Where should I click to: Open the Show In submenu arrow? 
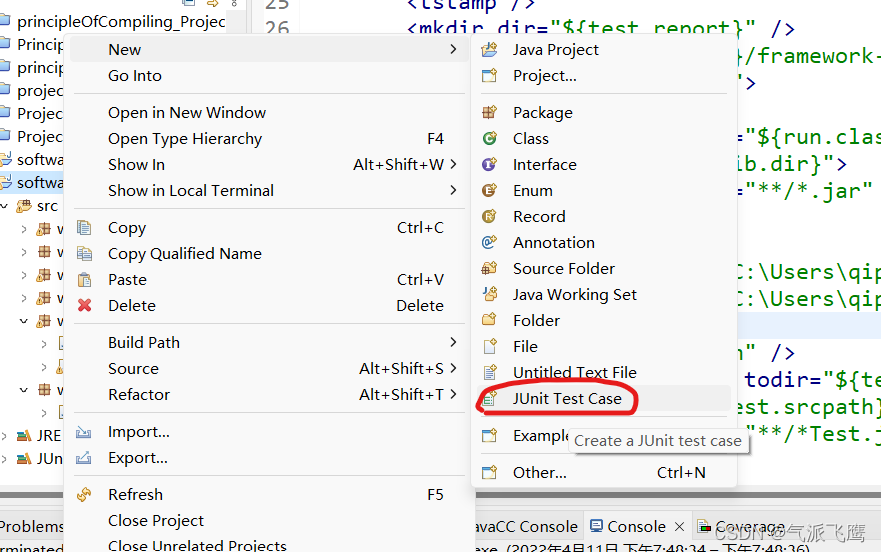point(453,164)
